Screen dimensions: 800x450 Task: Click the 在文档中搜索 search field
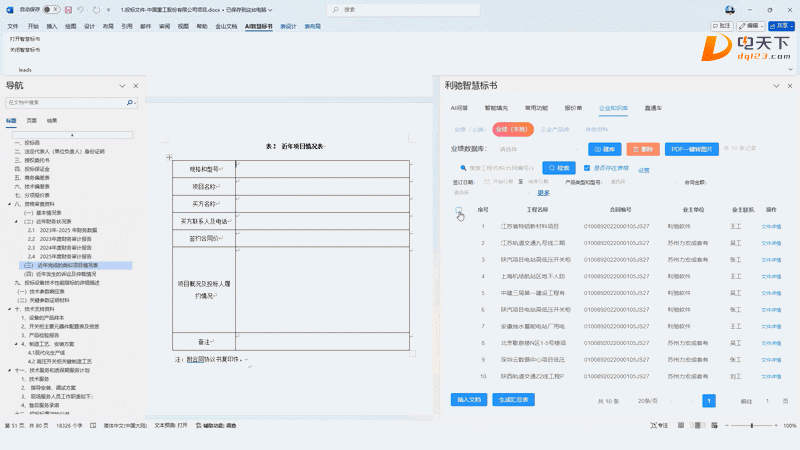coord(65,103)
